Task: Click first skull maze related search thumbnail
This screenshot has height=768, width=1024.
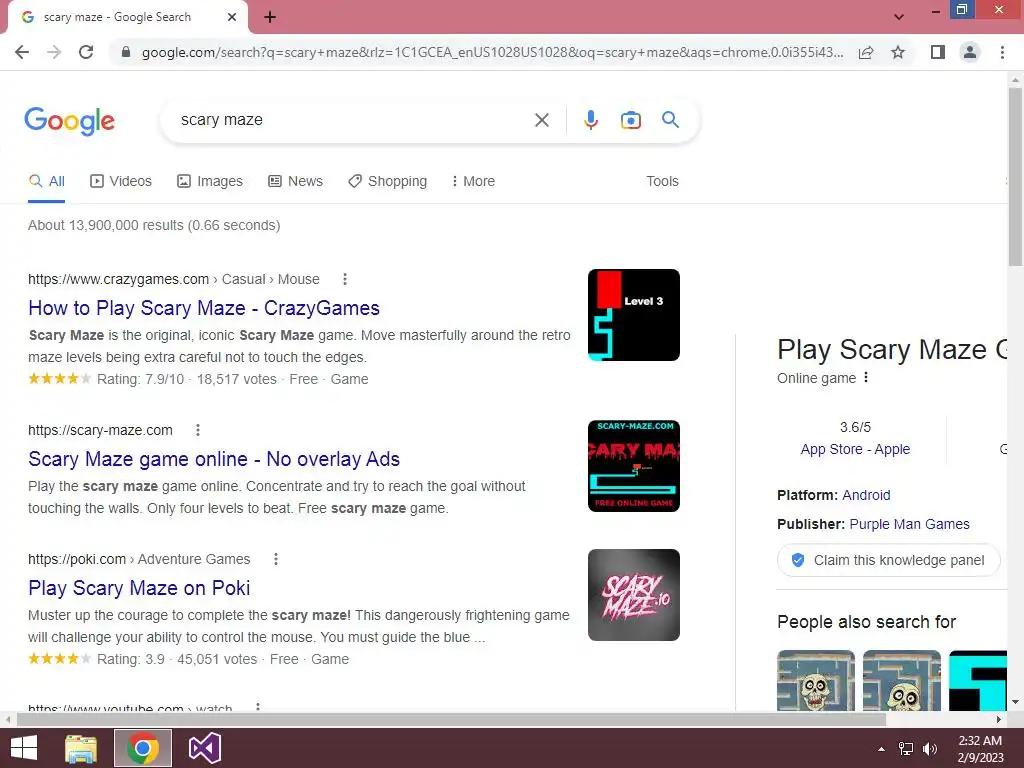Action: (x=816, y=680)
